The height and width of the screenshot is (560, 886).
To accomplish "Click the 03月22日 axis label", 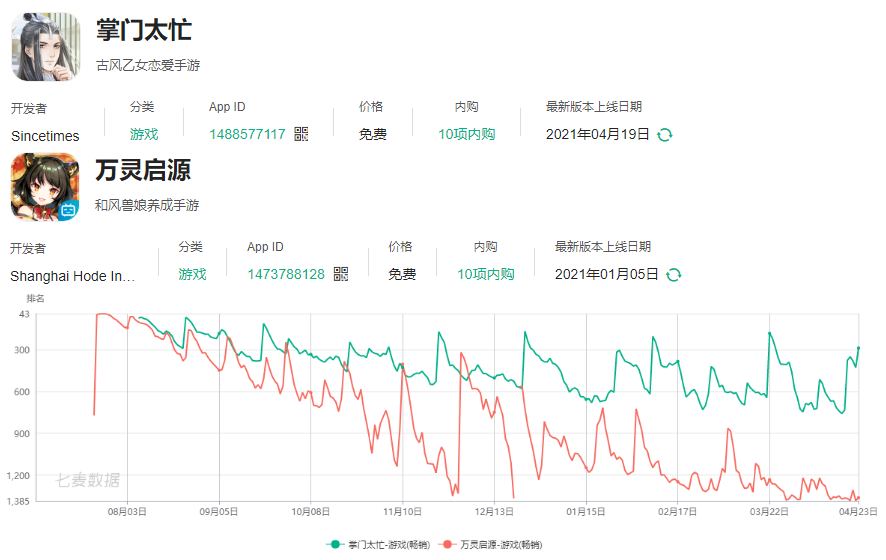I will [x=769, y=511].
